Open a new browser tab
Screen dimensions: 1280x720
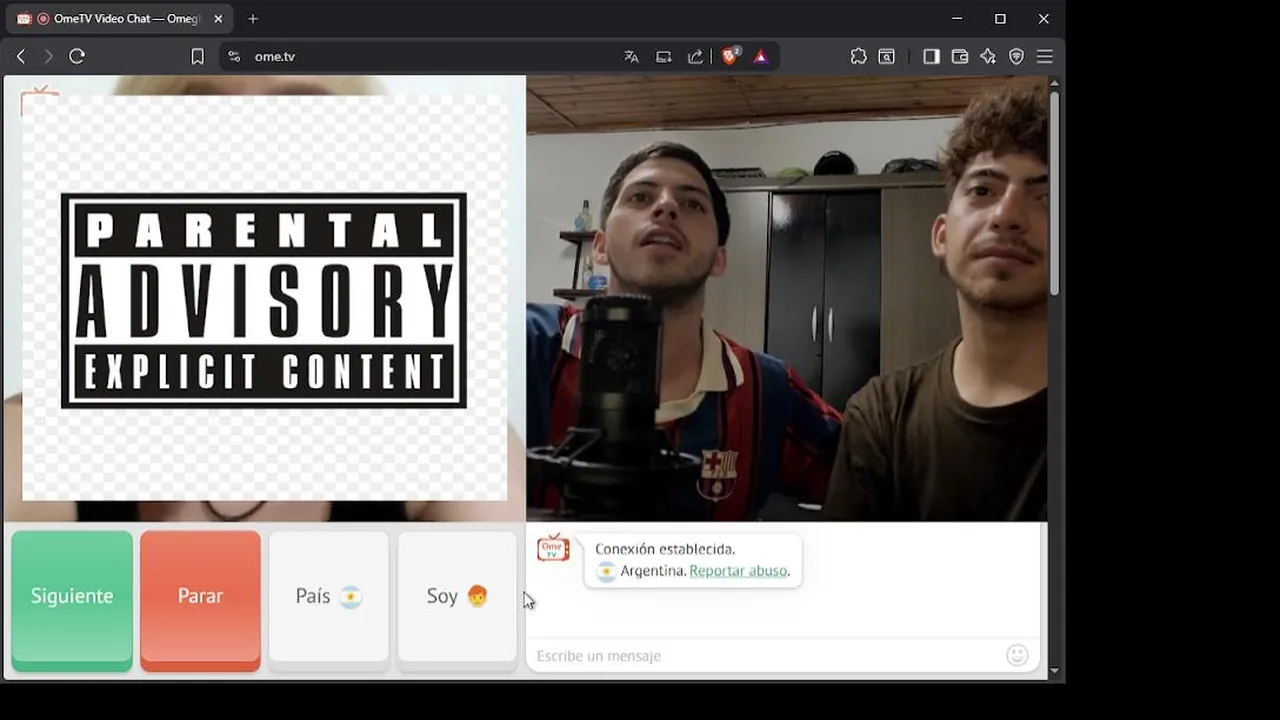coord(253,19)
